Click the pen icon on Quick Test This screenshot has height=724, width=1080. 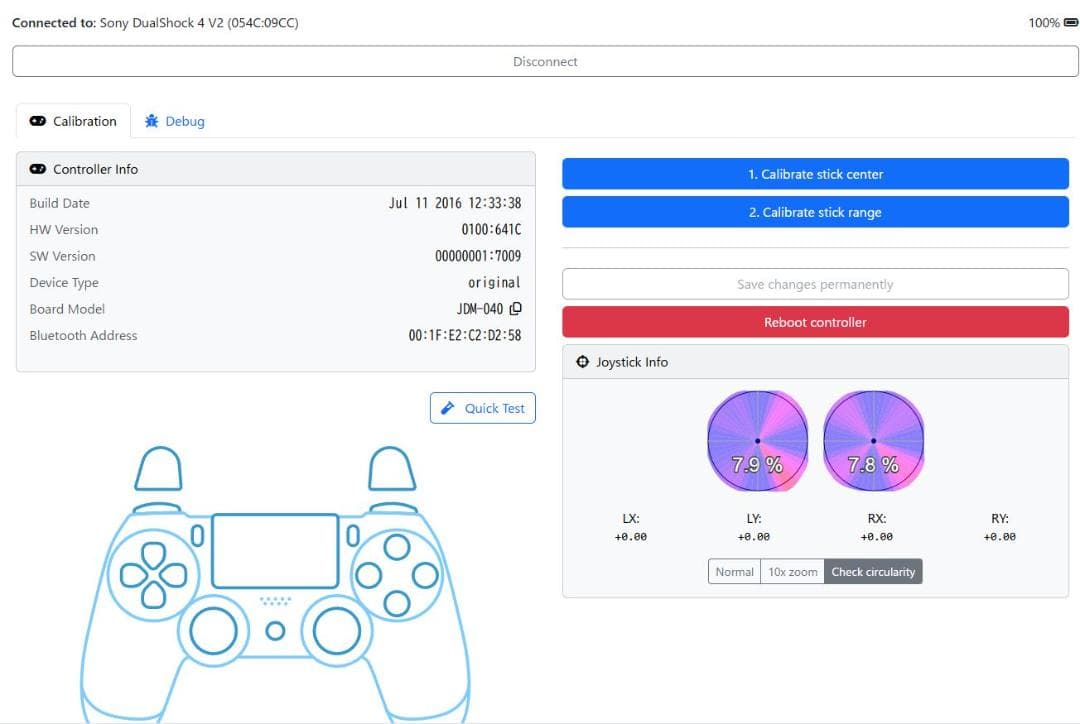(448, 408)
